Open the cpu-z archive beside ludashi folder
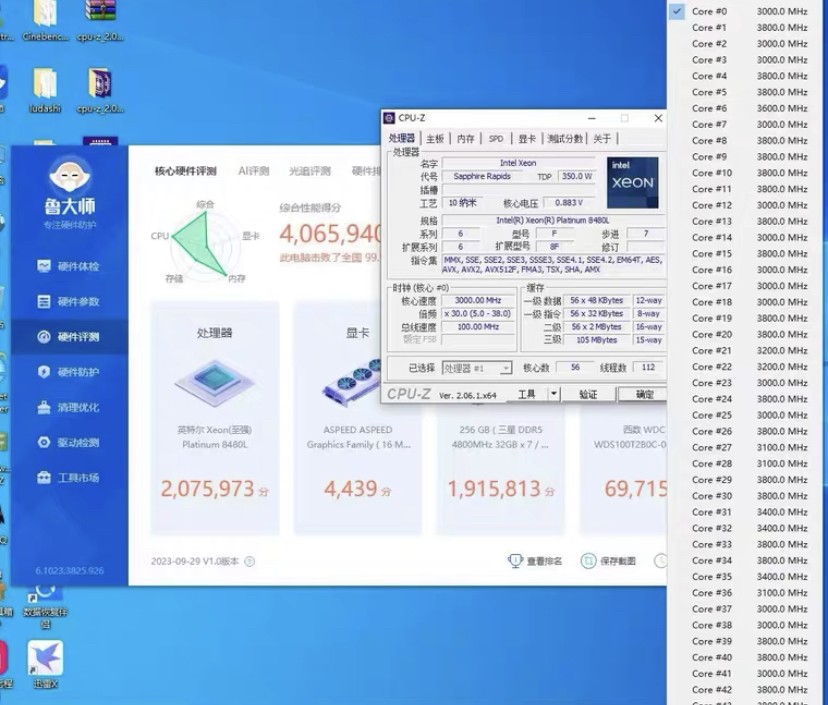828x705 pixels. tap(100, 90)
